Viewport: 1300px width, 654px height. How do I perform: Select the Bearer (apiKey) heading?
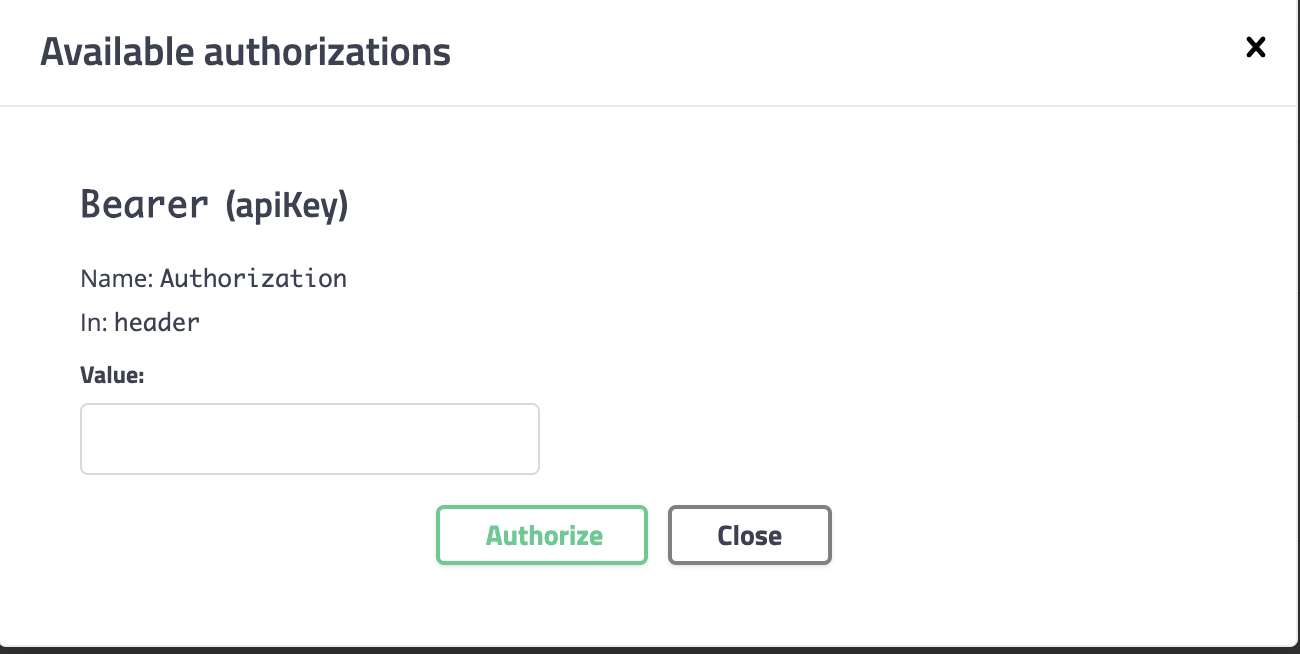tap(214, 204)
